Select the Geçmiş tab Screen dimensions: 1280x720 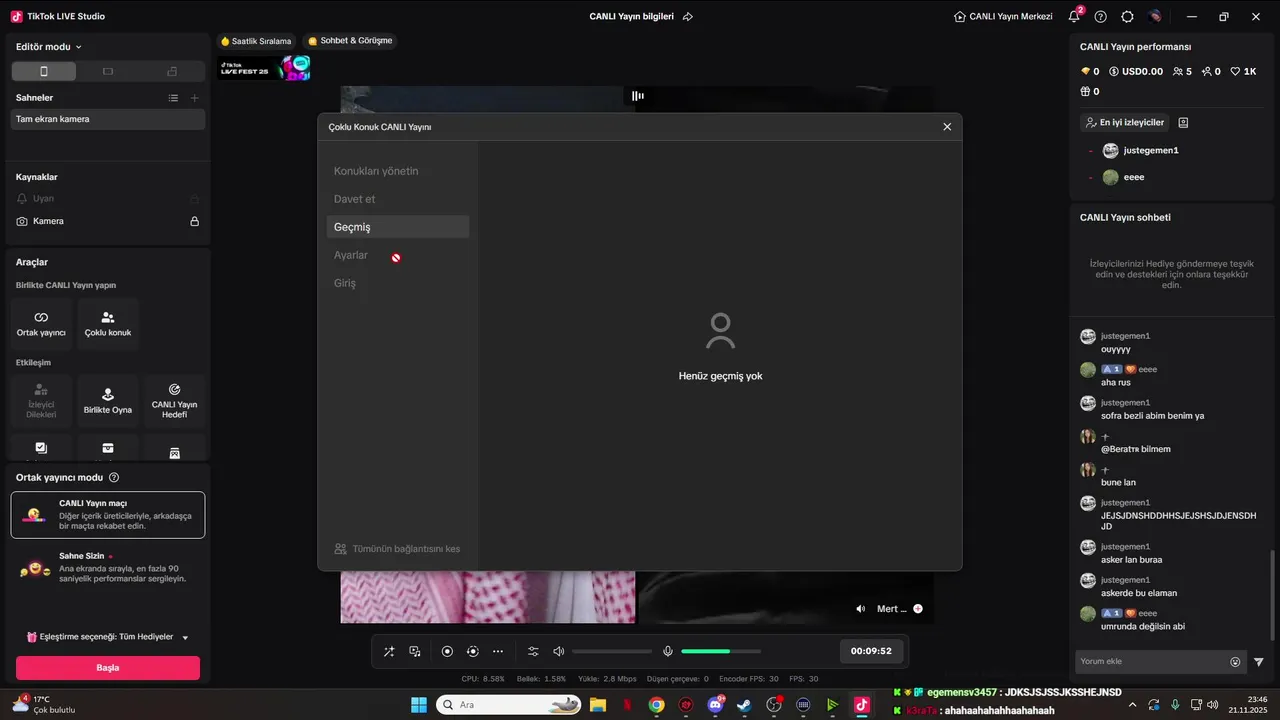[398, 227]
